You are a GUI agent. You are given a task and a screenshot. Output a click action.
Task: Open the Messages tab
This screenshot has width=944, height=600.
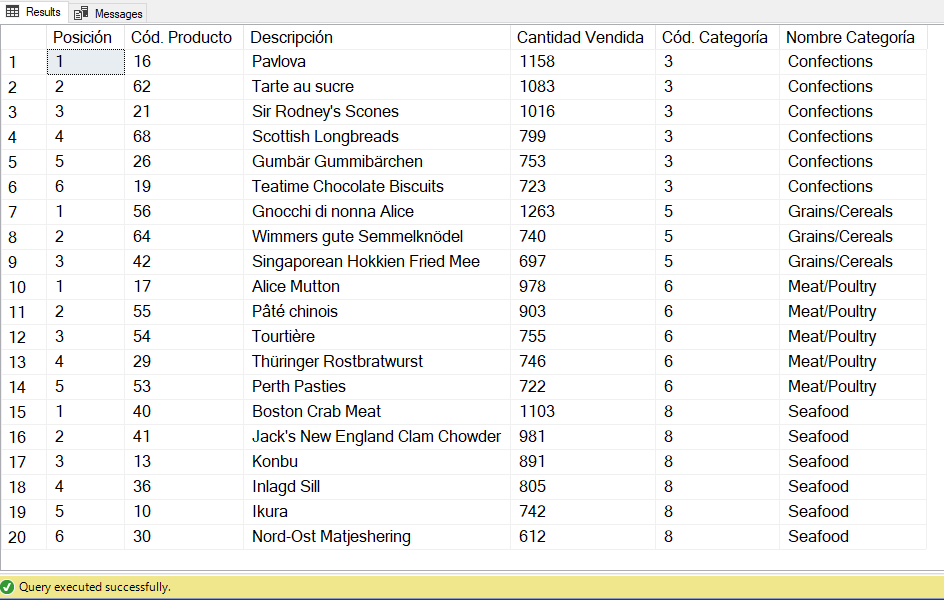pyautogui.click(x=108, y=13)
